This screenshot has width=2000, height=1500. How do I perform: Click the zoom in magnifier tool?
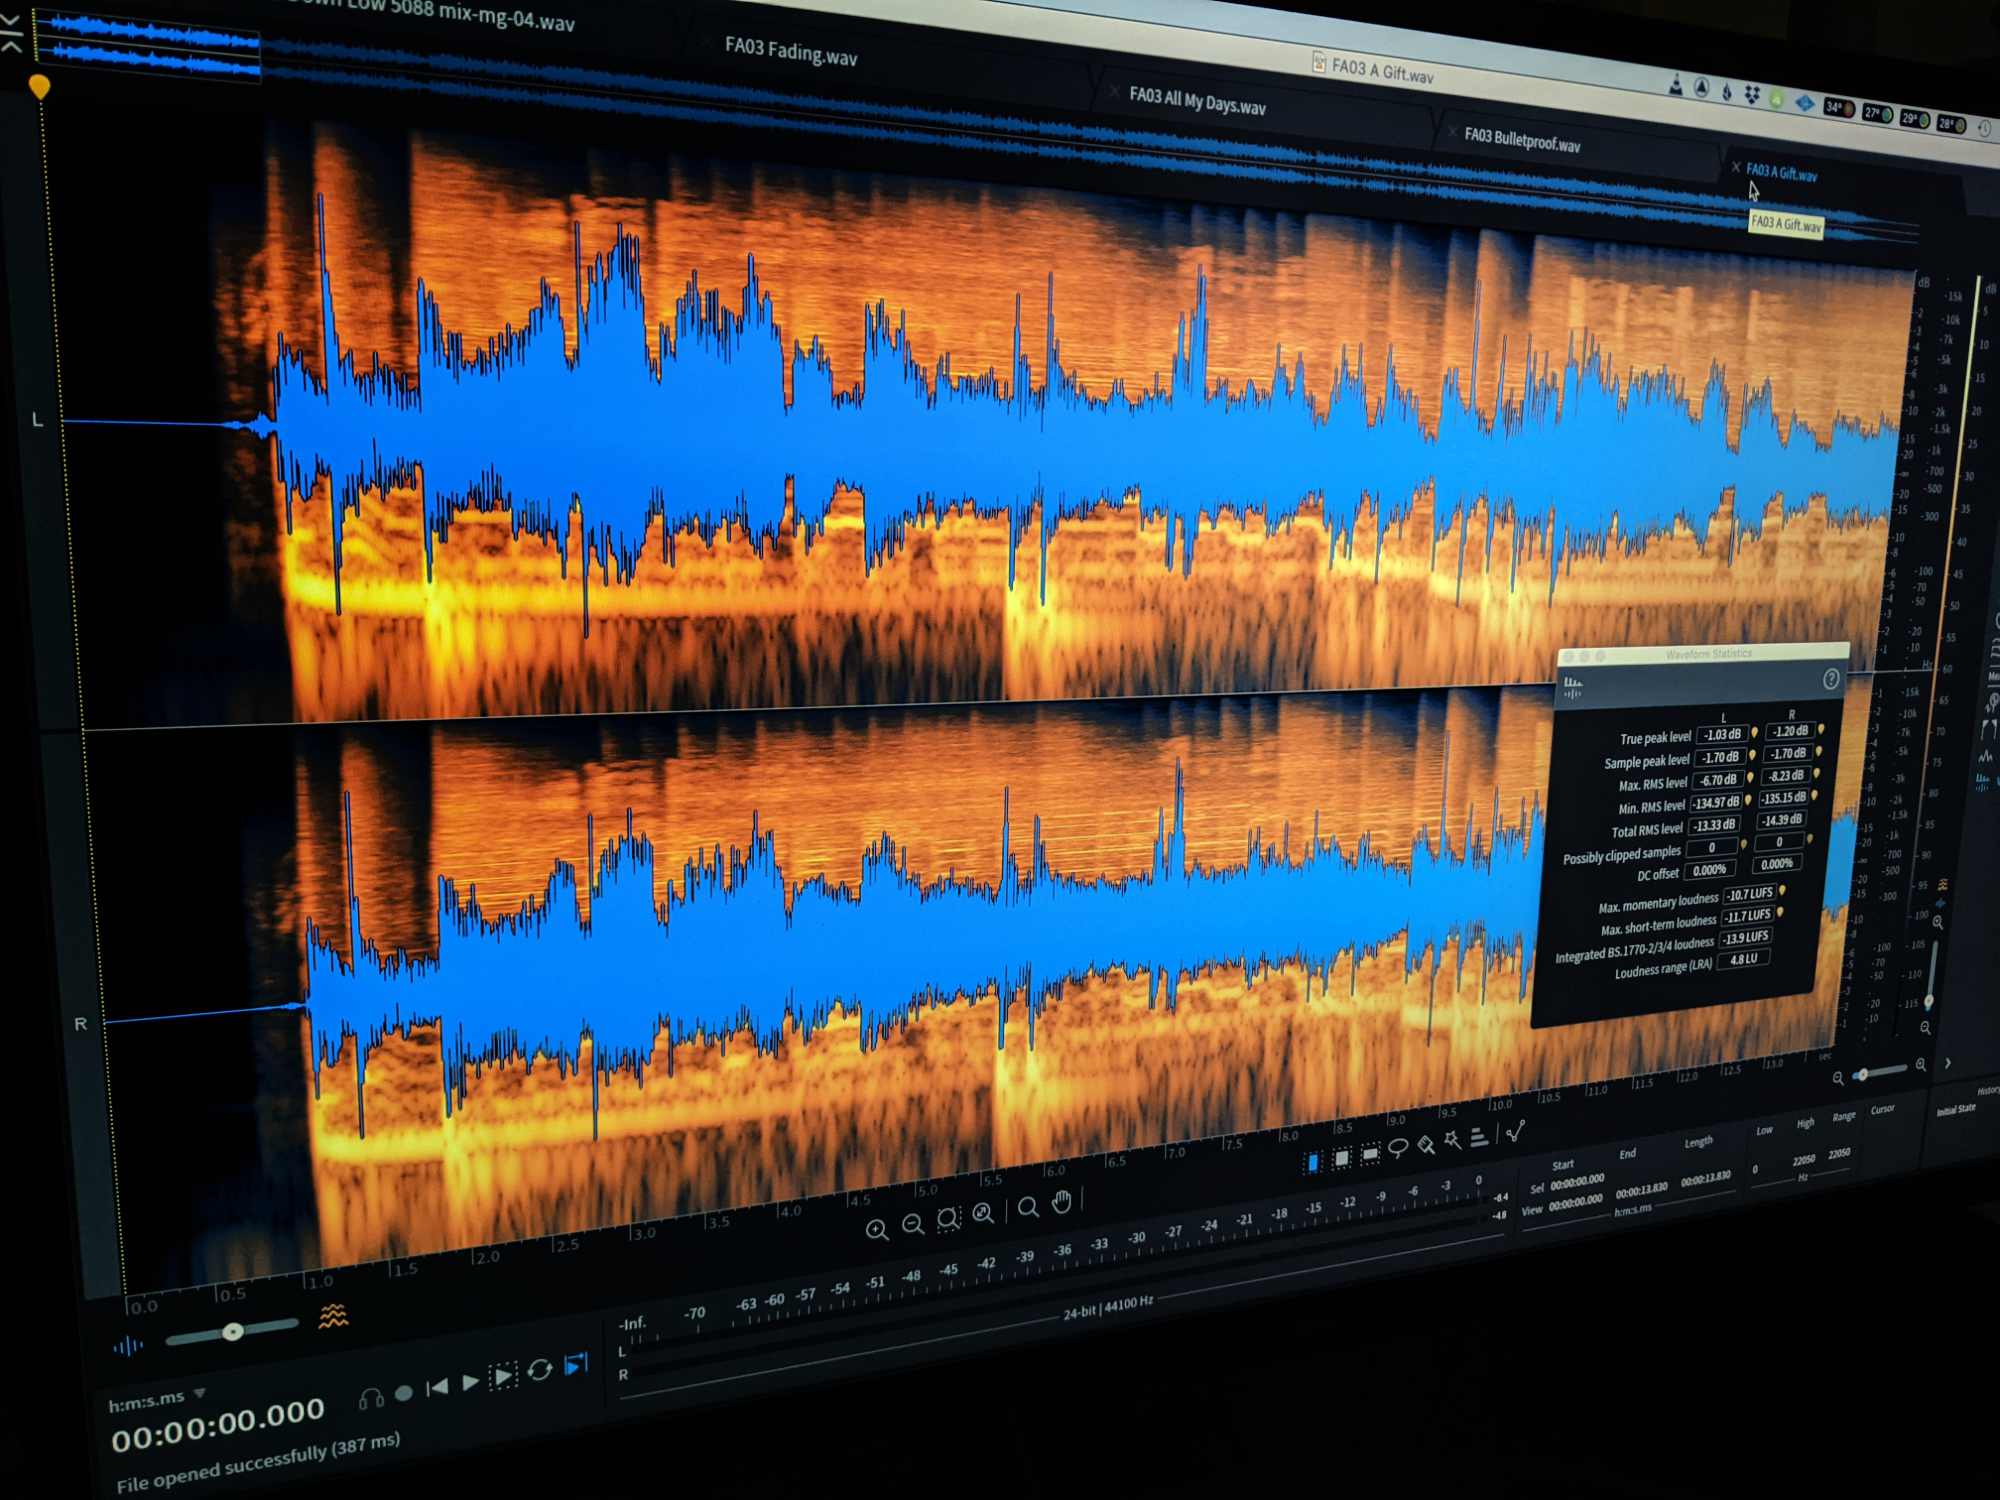point(877,1230)
